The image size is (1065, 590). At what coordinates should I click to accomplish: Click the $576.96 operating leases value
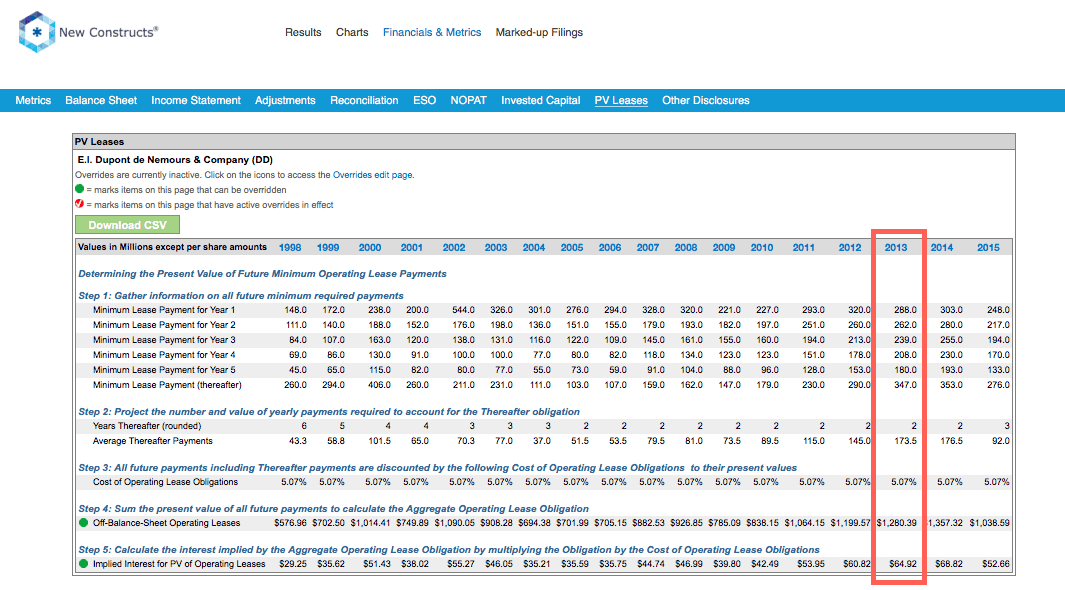pos(291,523)
